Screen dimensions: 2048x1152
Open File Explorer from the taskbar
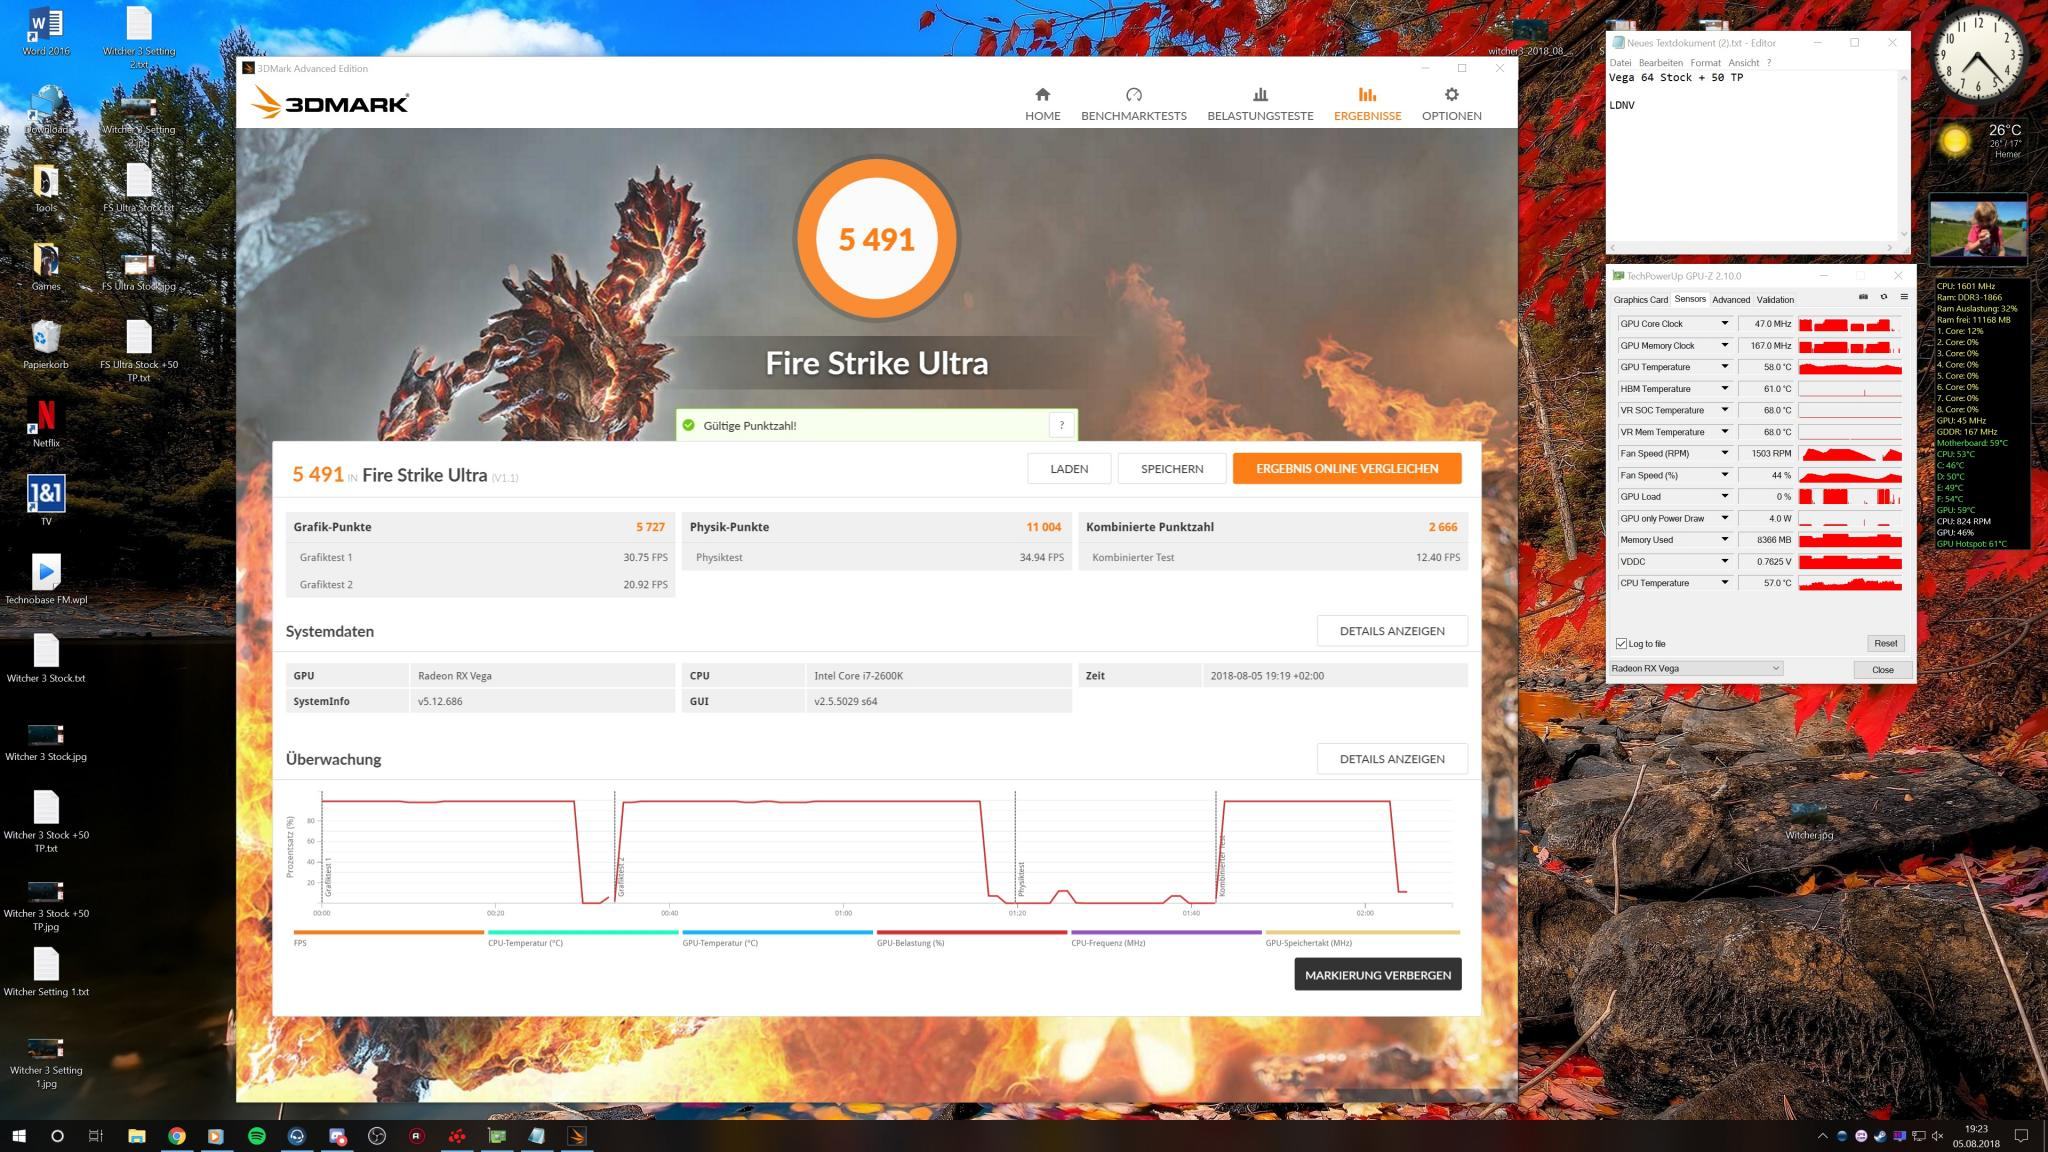point(137,1135)
